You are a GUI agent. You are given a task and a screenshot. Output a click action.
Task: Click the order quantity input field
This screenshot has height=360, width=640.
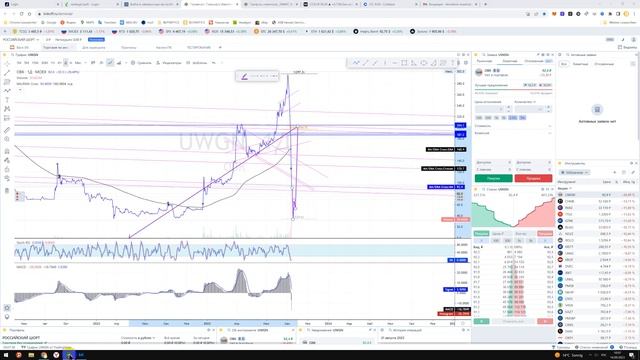coord(530,109)
